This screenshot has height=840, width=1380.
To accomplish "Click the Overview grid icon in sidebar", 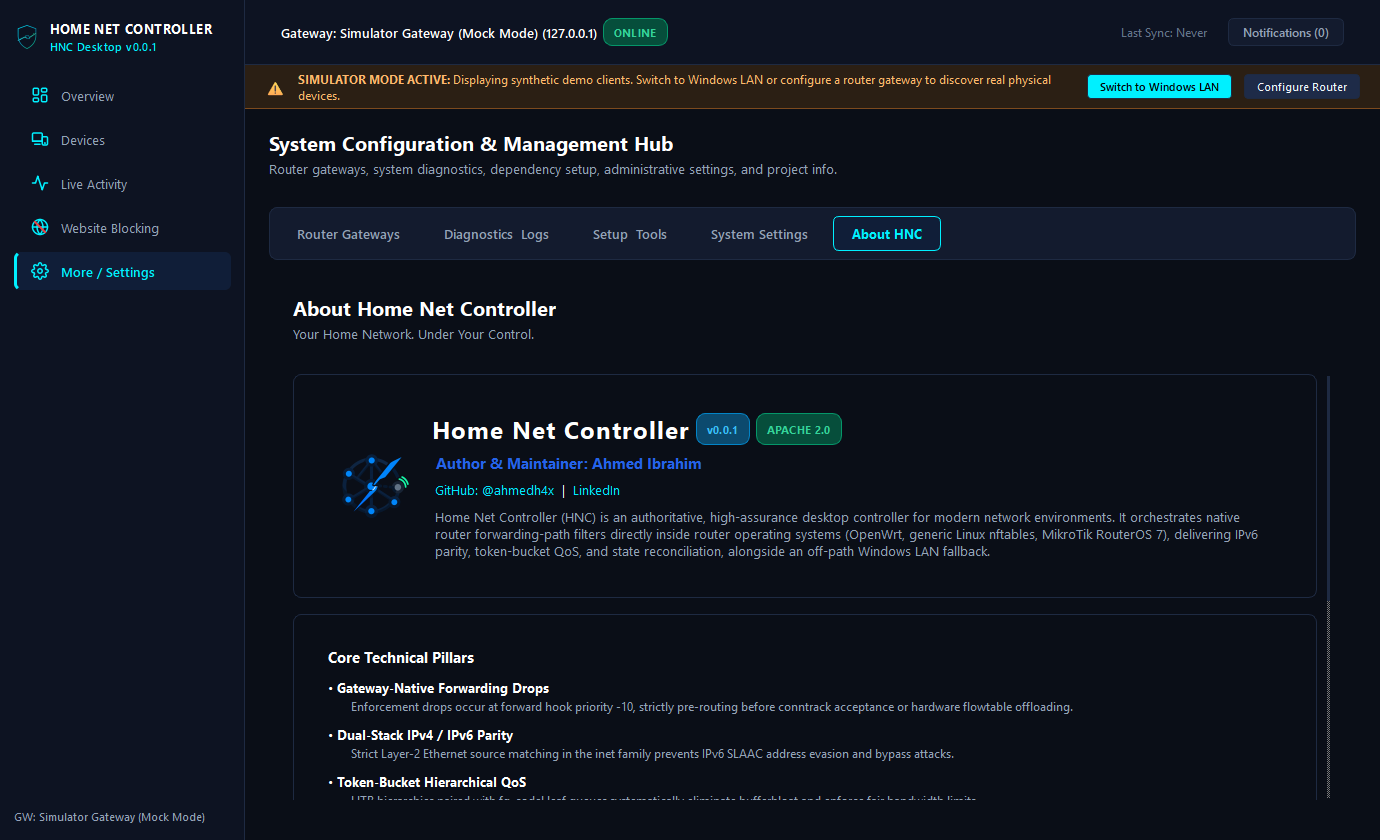I will [40, 96].
